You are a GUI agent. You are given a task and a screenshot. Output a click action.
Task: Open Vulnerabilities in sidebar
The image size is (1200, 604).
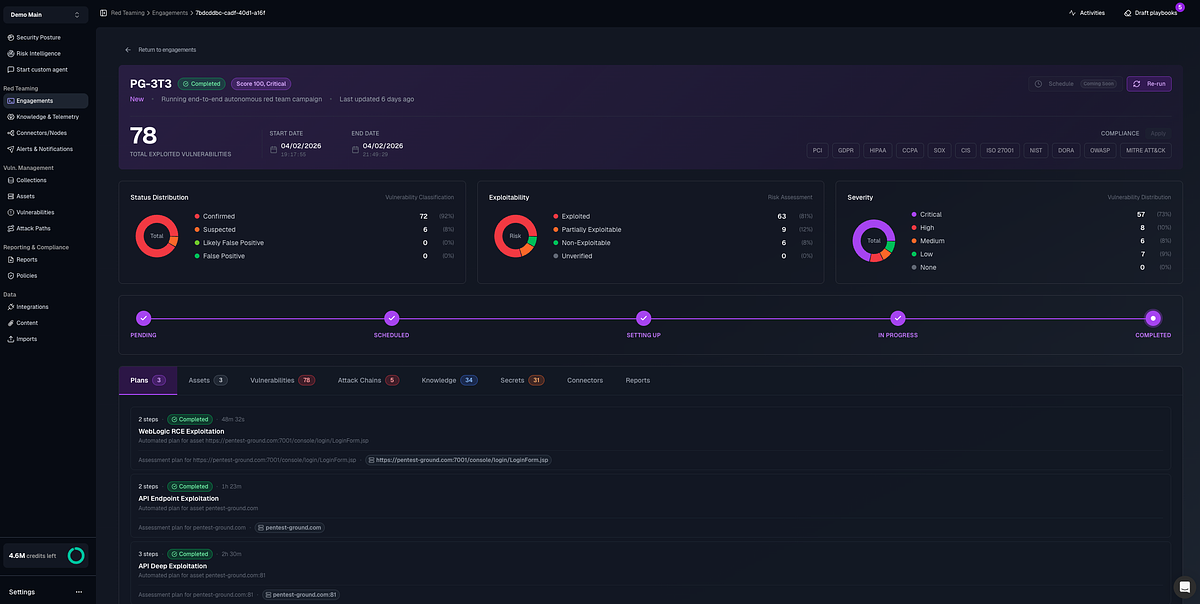pyautogui.click(x=35, y=212)
